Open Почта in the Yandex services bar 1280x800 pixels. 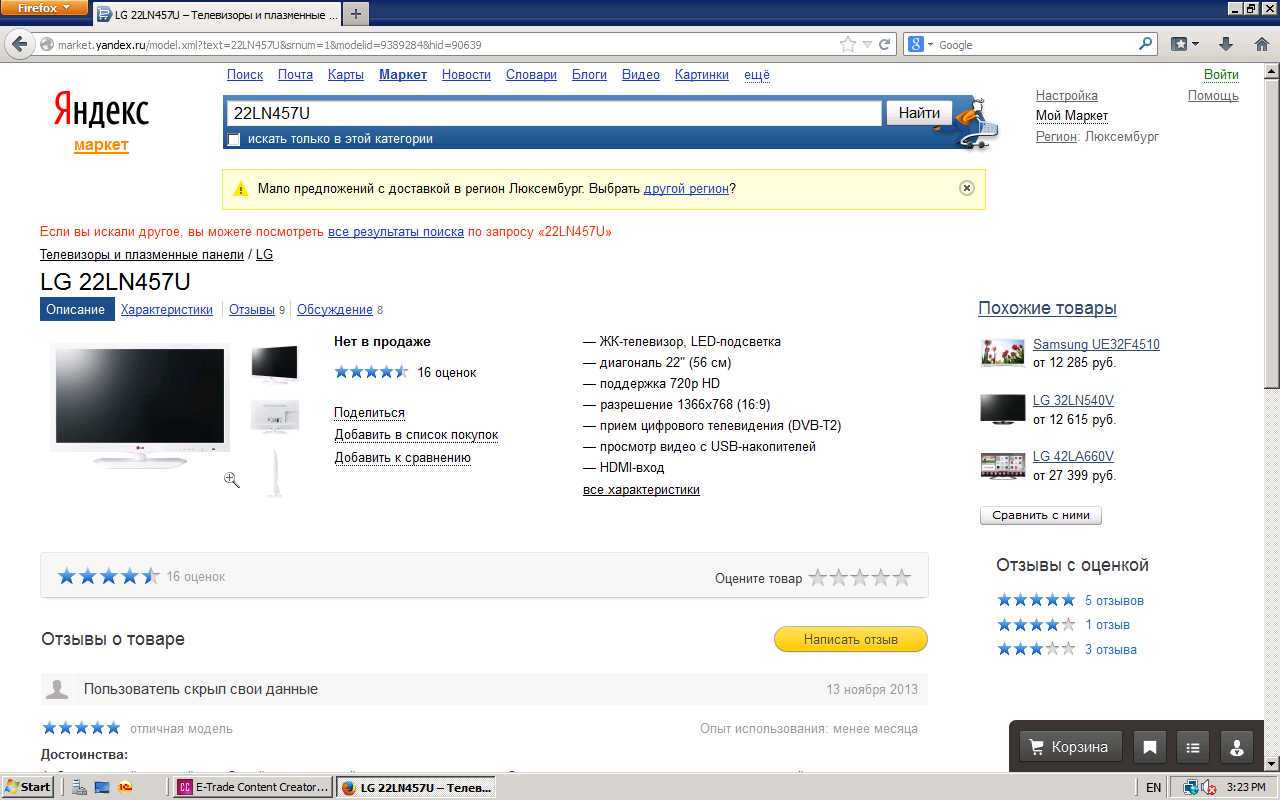pos(295,75)
